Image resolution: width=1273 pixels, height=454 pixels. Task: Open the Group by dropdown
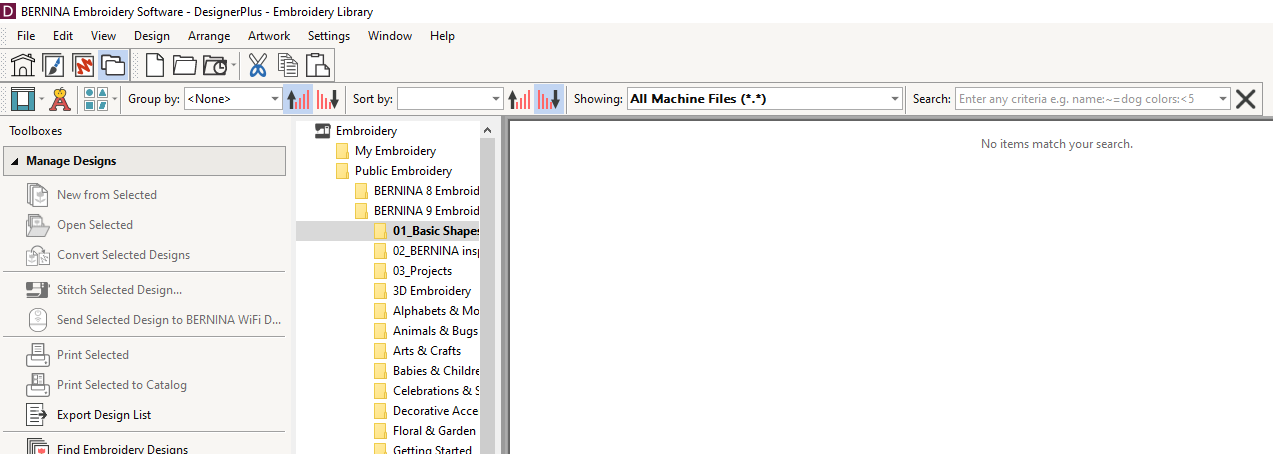pos(234,99)
